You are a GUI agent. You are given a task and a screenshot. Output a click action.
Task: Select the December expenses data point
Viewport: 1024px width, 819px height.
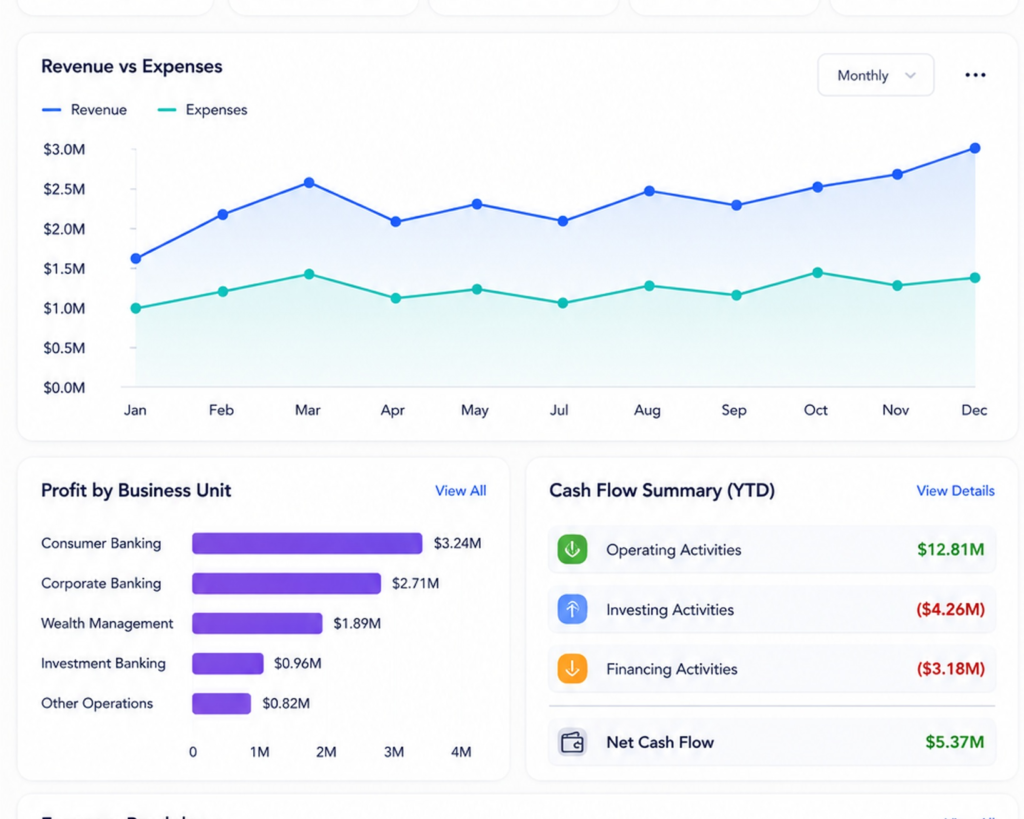(x=974, y=278)
